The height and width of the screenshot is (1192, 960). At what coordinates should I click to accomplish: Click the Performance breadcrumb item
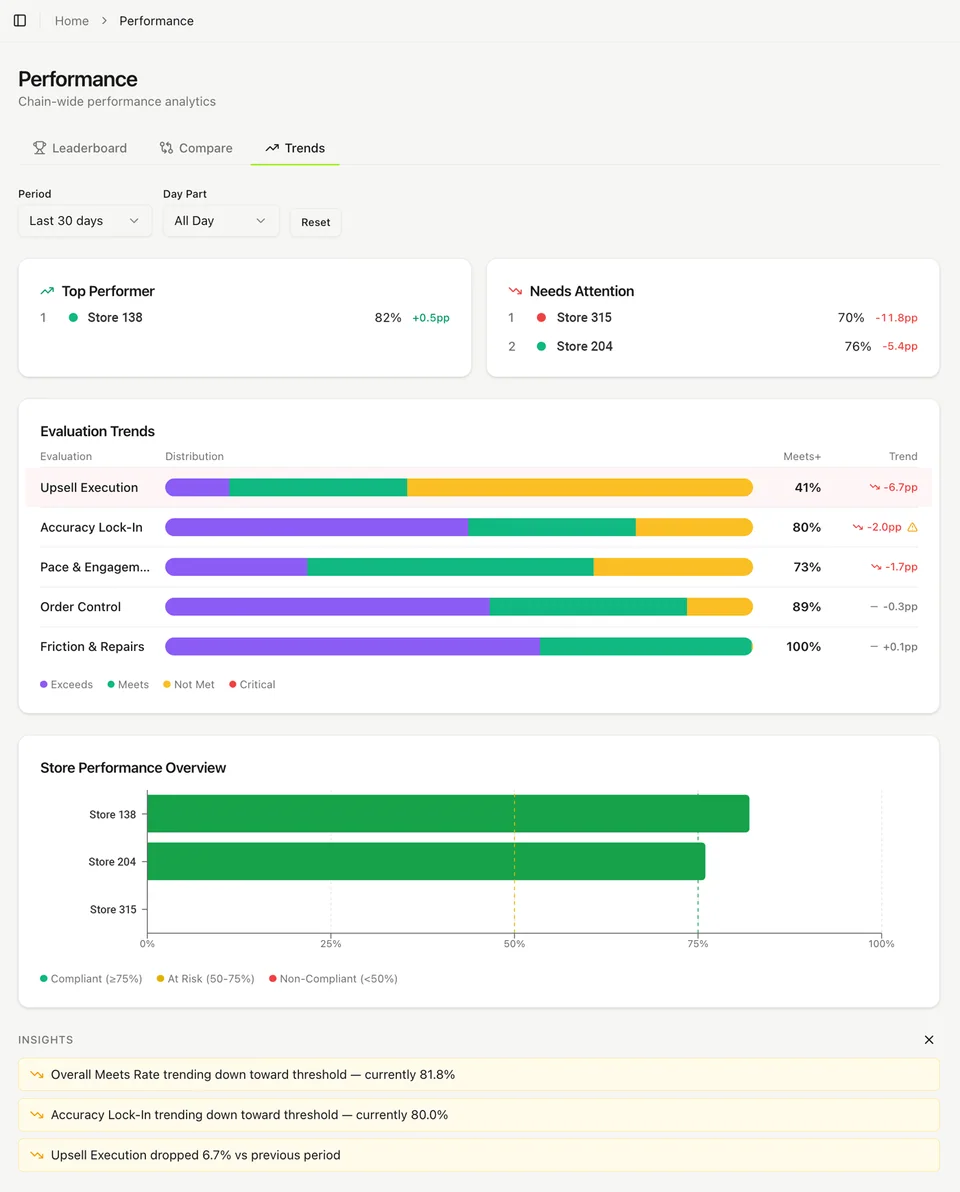157,21
